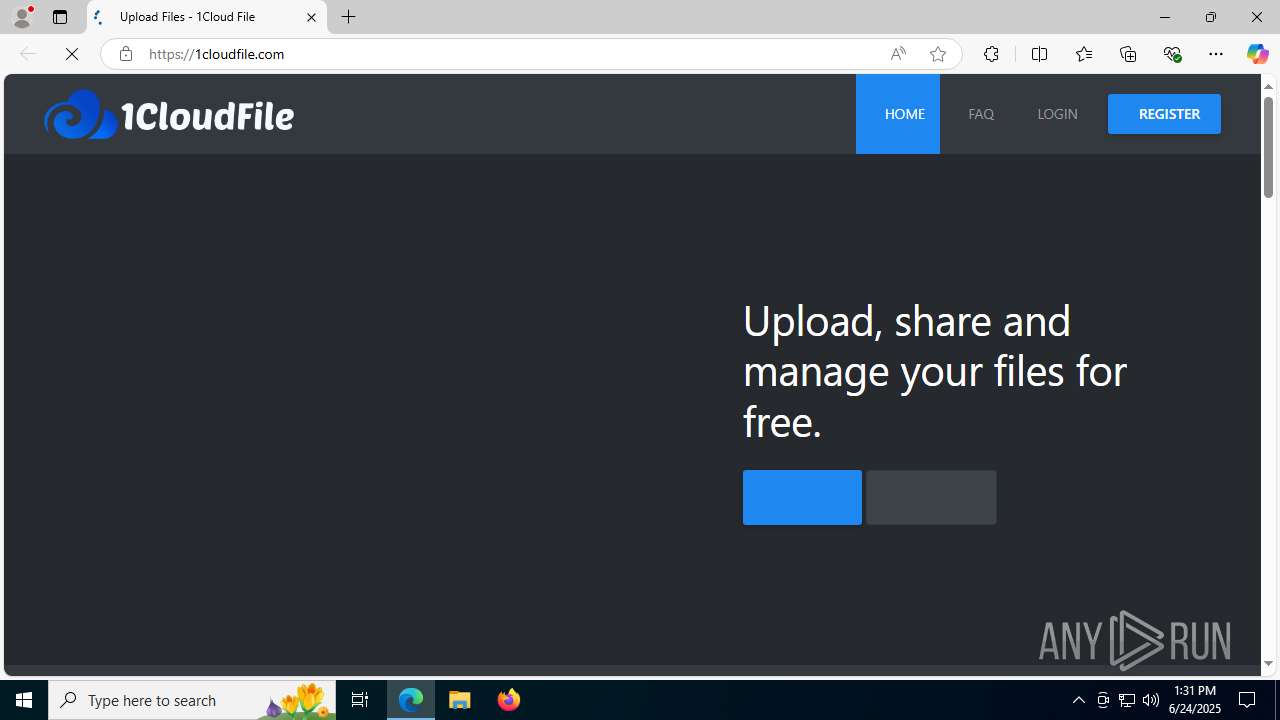Open the tab actions menu icon
Viewport: 1280px width, 720px height.
coord(60,17)
